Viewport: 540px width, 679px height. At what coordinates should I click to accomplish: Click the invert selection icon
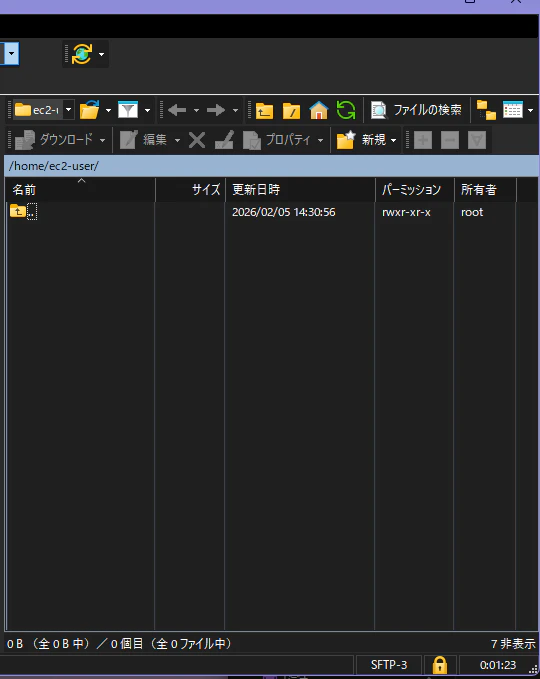point(477,140)
